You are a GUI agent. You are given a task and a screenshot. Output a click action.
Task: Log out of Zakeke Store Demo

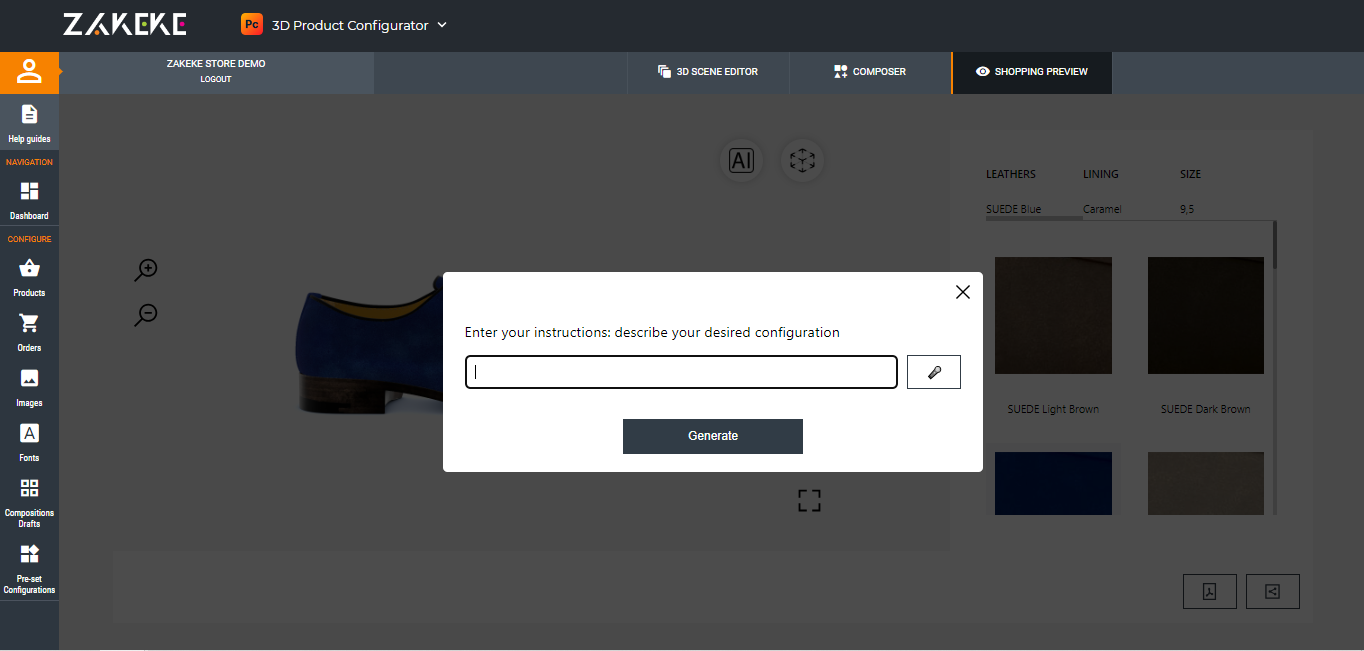pyautogui.click(x=216, y=79)
